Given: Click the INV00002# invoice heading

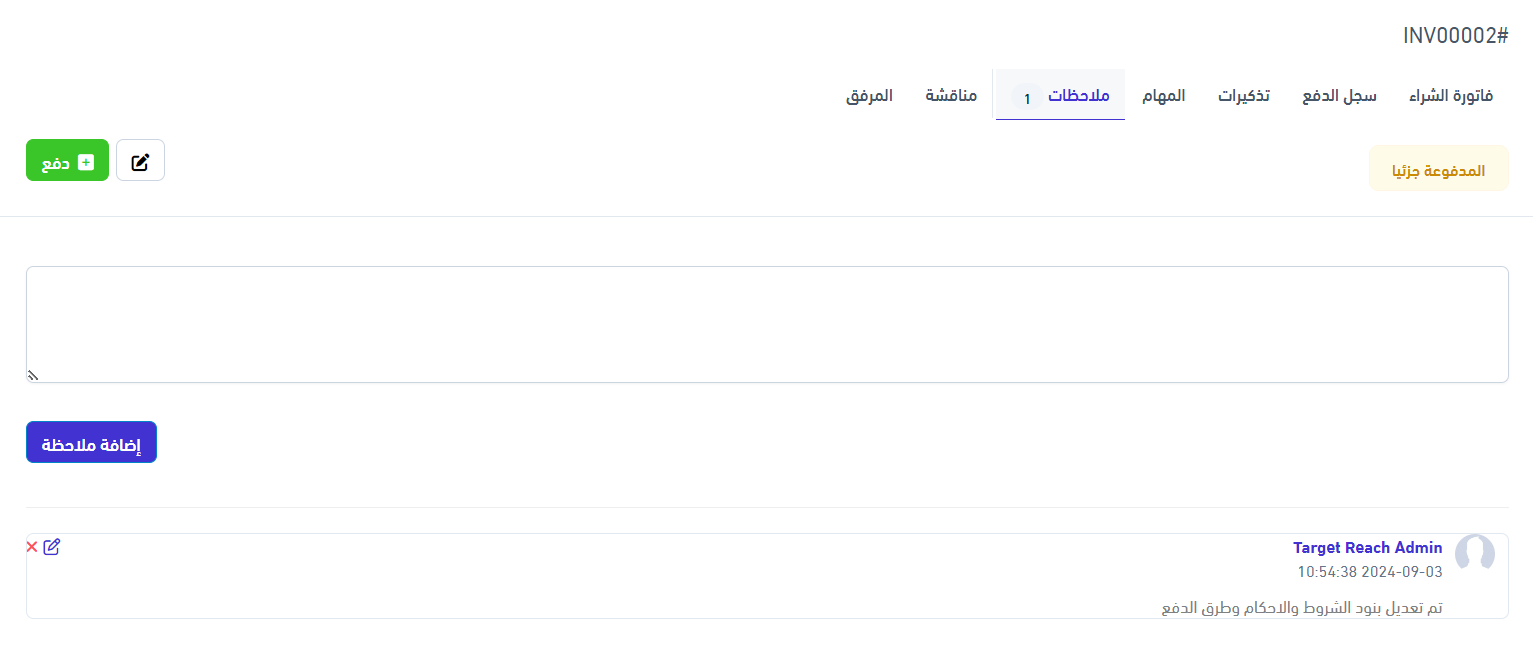Looking at the screenshot, I should 1455,36.
